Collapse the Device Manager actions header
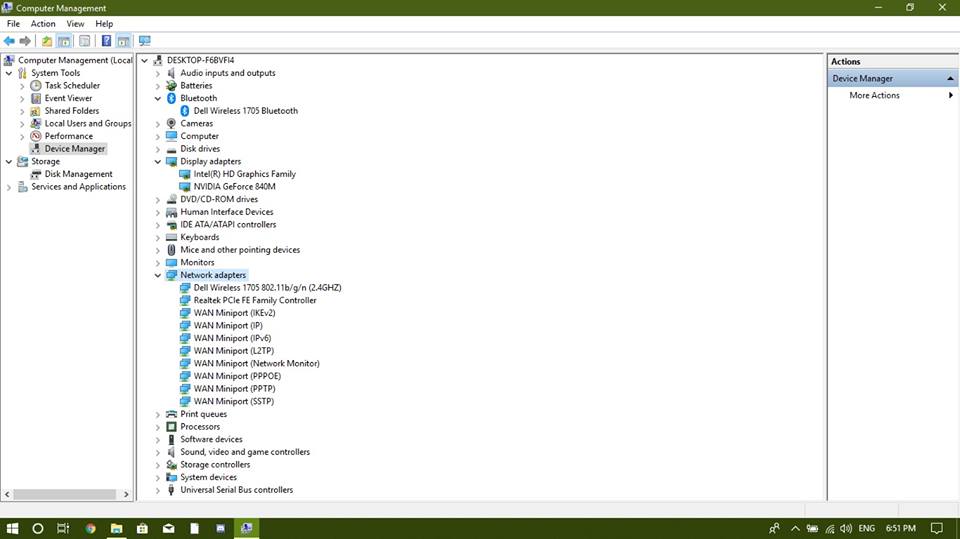This screenshot has width=960, height=539. [950, 78]
